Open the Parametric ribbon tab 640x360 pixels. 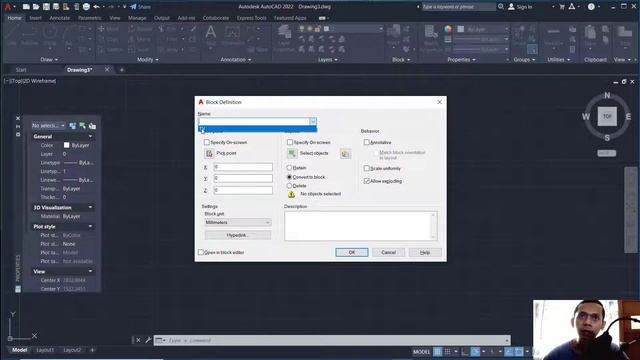(x=90, y=18)
